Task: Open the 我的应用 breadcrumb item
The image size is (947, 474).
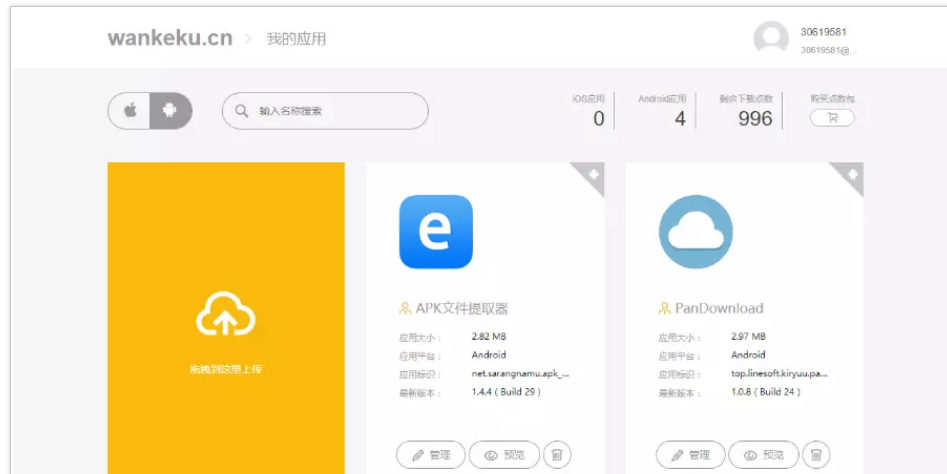Action: 296,39
